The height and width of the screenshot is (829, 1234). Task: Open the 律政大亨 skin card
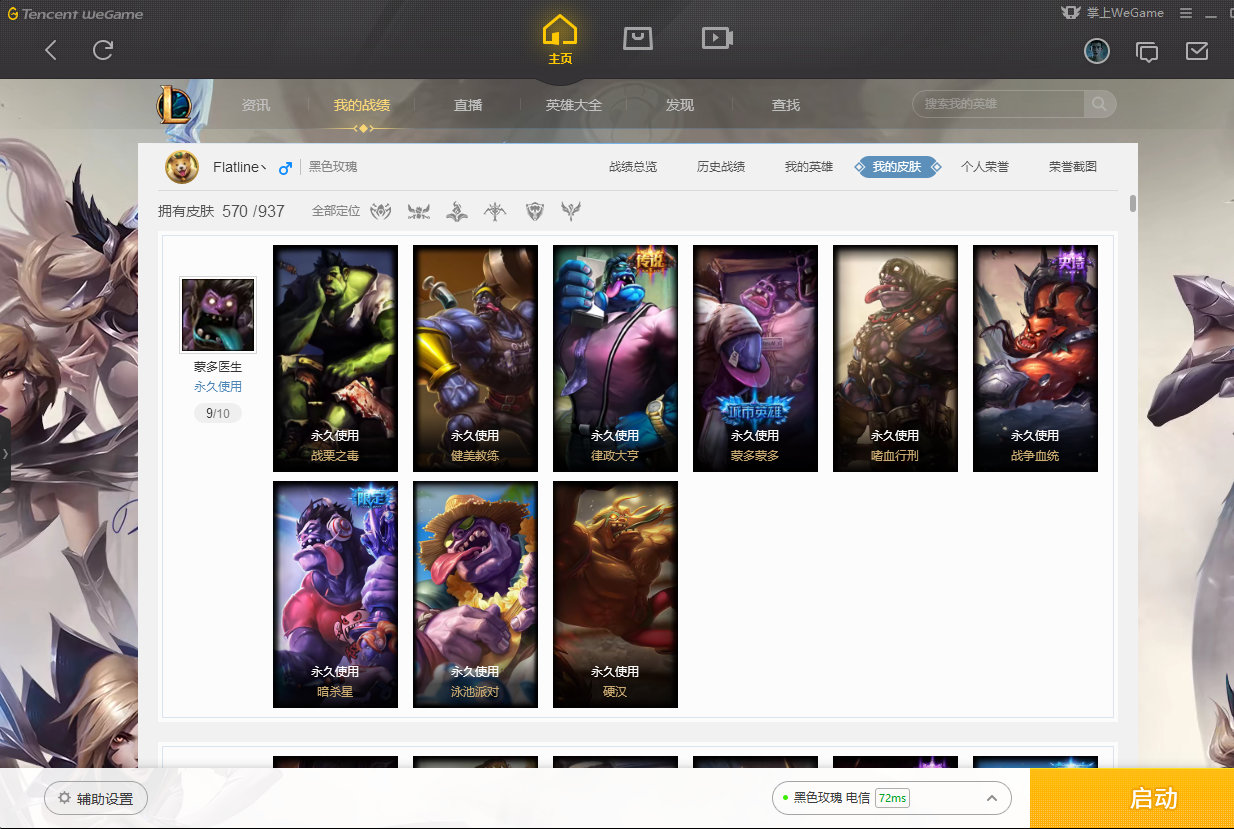click(615, 358)
